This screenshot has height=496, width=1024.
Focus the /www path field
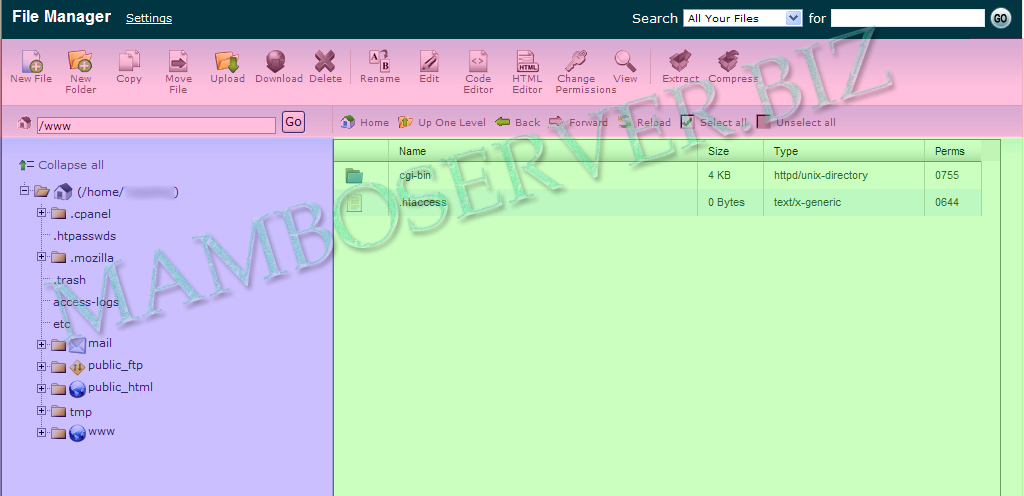pyautogui.click(x=156, y=125)
